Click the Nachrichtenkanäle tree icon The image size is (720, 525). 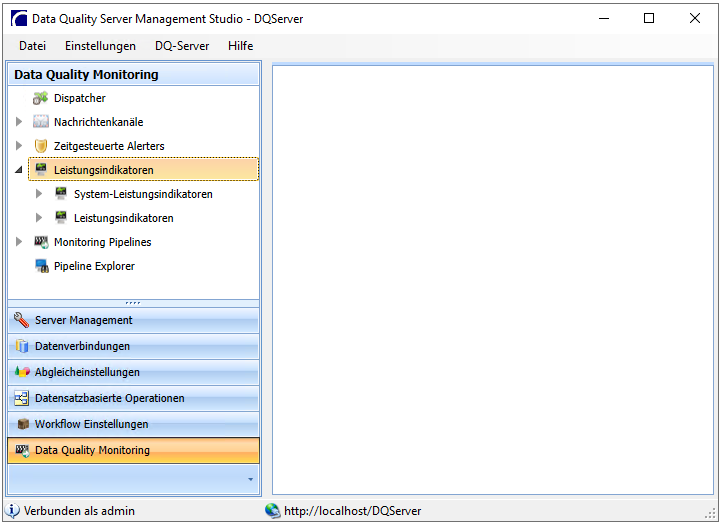click(40, 122)
